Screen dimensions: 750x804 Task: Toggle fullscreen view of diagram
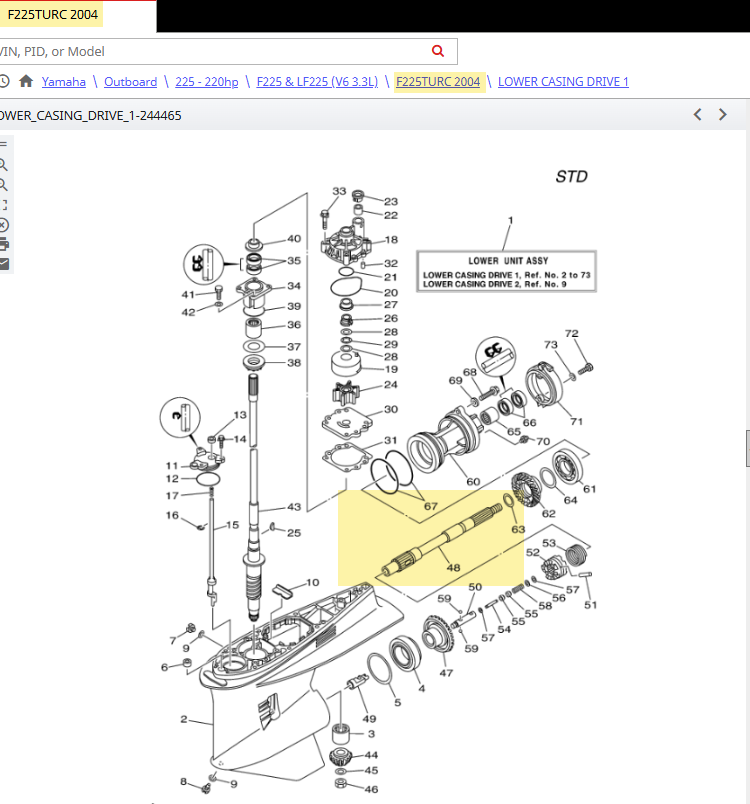(x=3, y=205)
